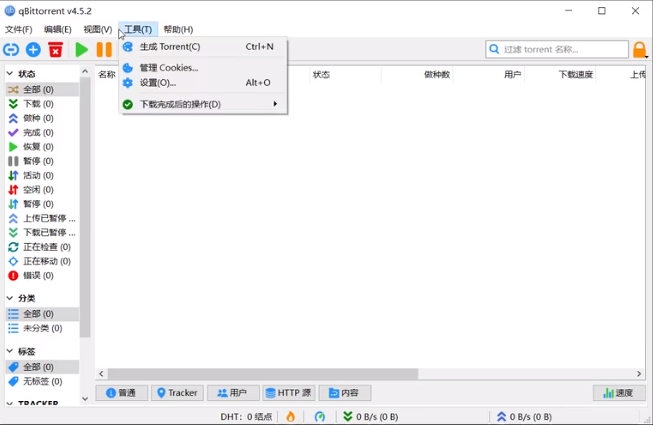The image size is (653, 425).
Task: Click horizontal scrollbar left arrow
Action: 101,374
